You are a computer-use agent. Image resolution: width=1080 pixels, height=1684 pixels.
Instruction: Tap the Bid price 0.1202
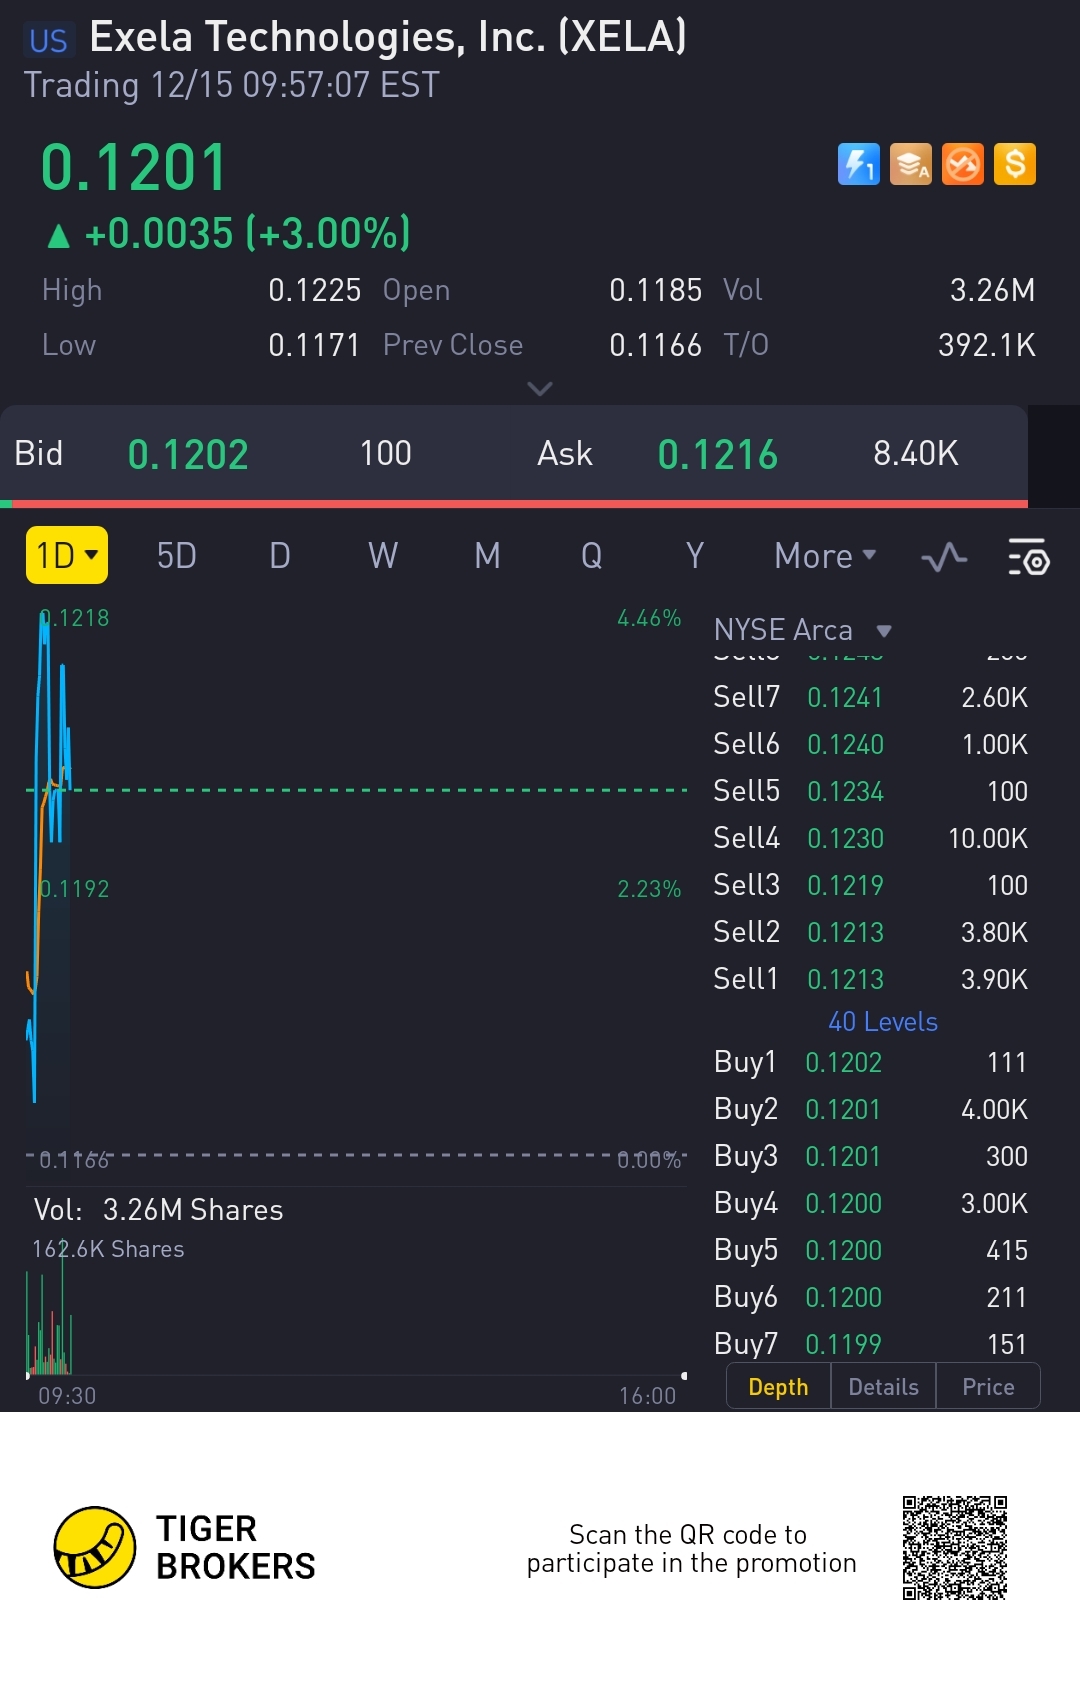click(x=188, y=455)
